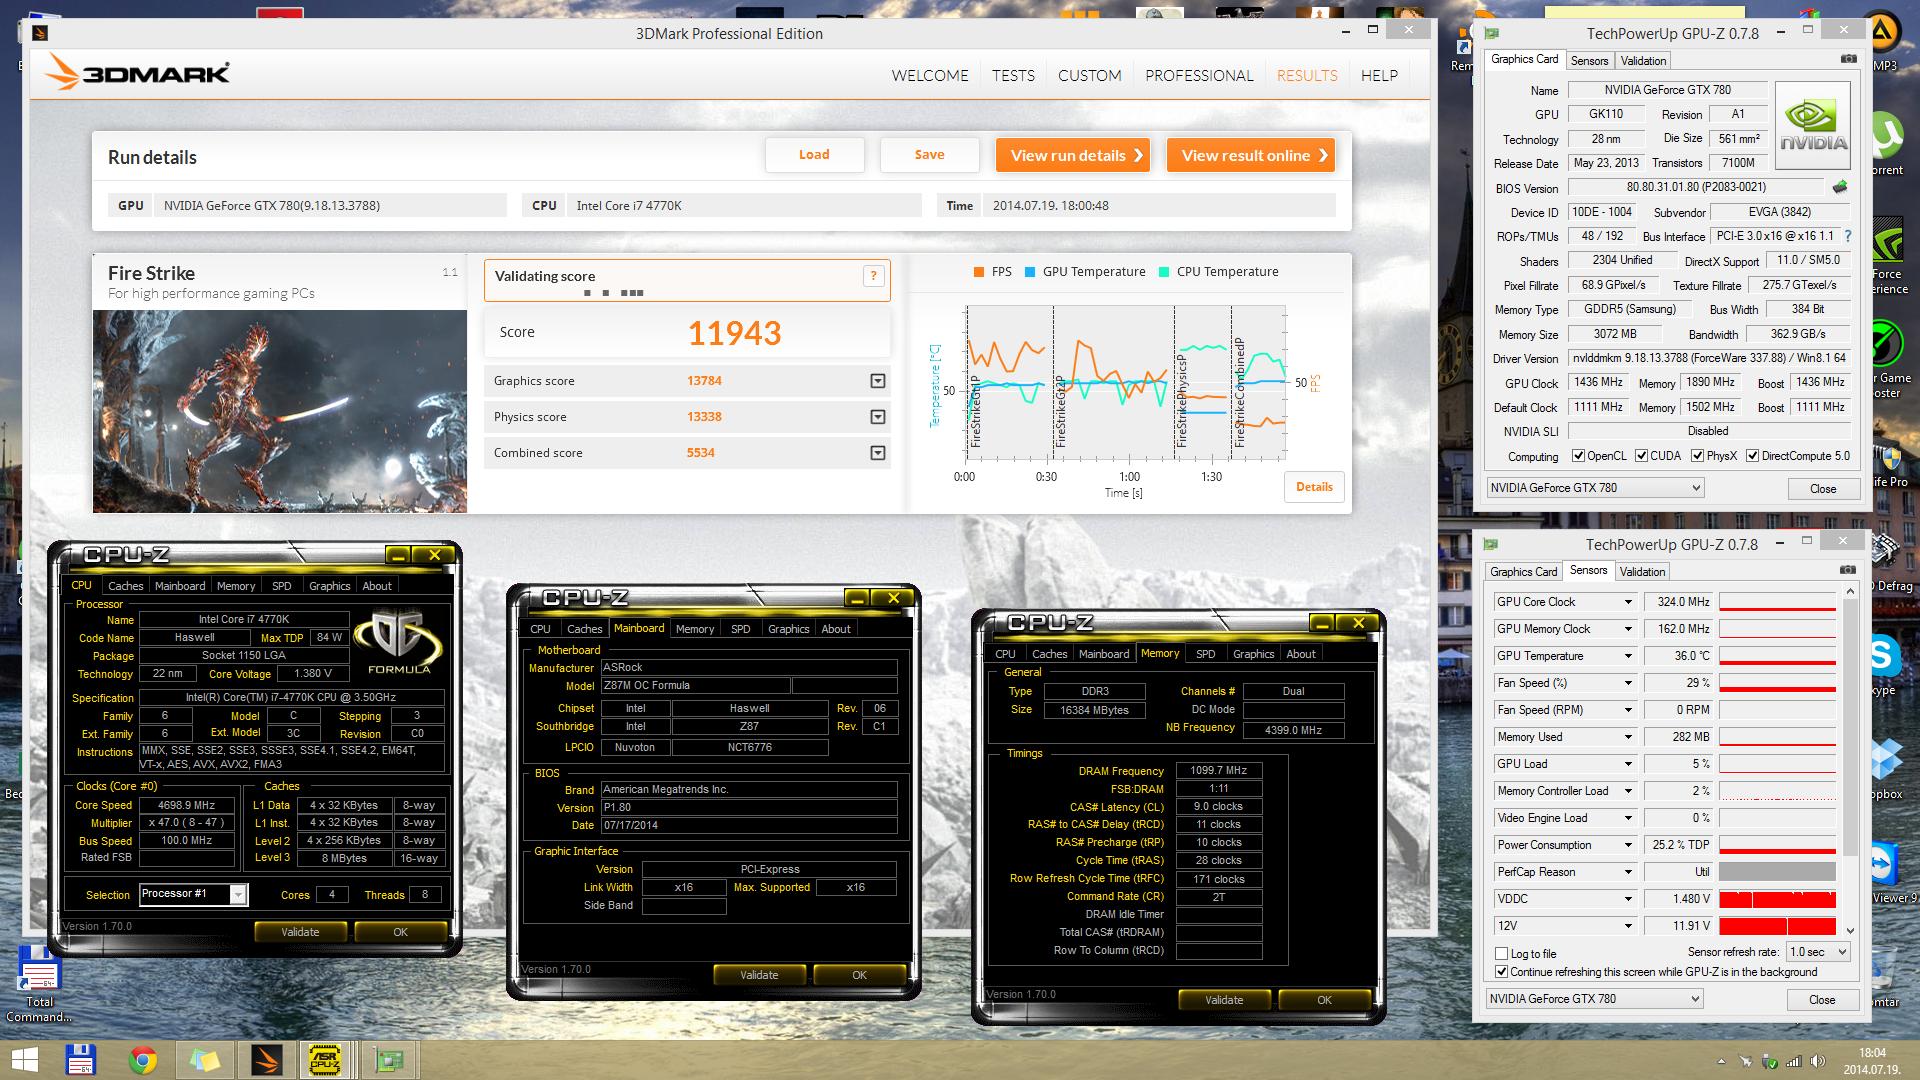Click the 3DMark taskbar icon
This screenshot has height=1080, width=1920.
pyautogui.click(x=267, y=1060)
